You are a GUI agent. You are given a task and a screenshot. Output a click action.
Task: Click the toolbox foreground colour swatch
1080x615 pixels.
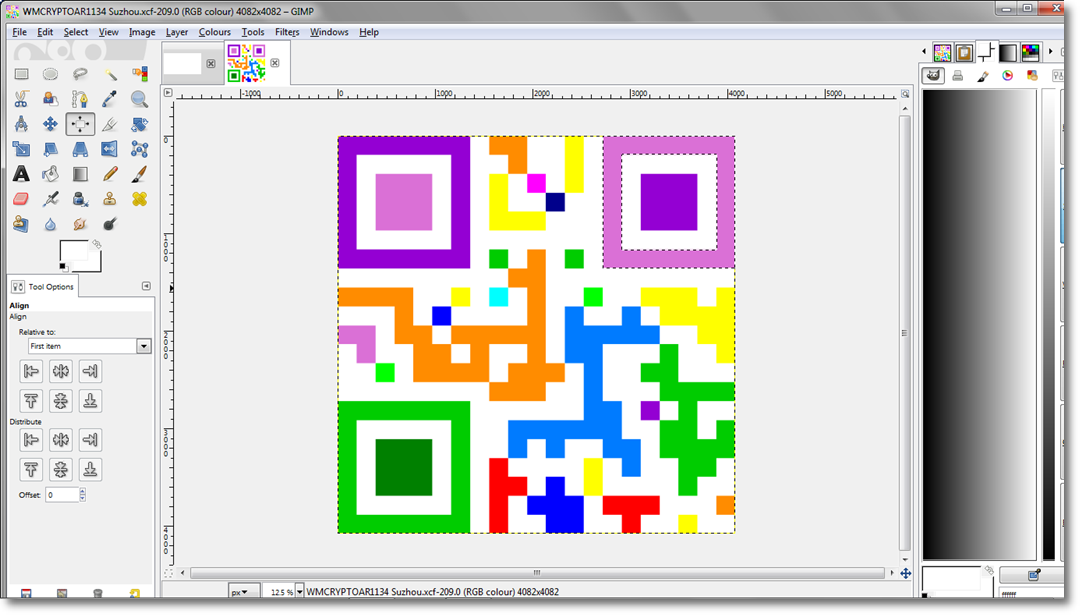click(72, 251)
